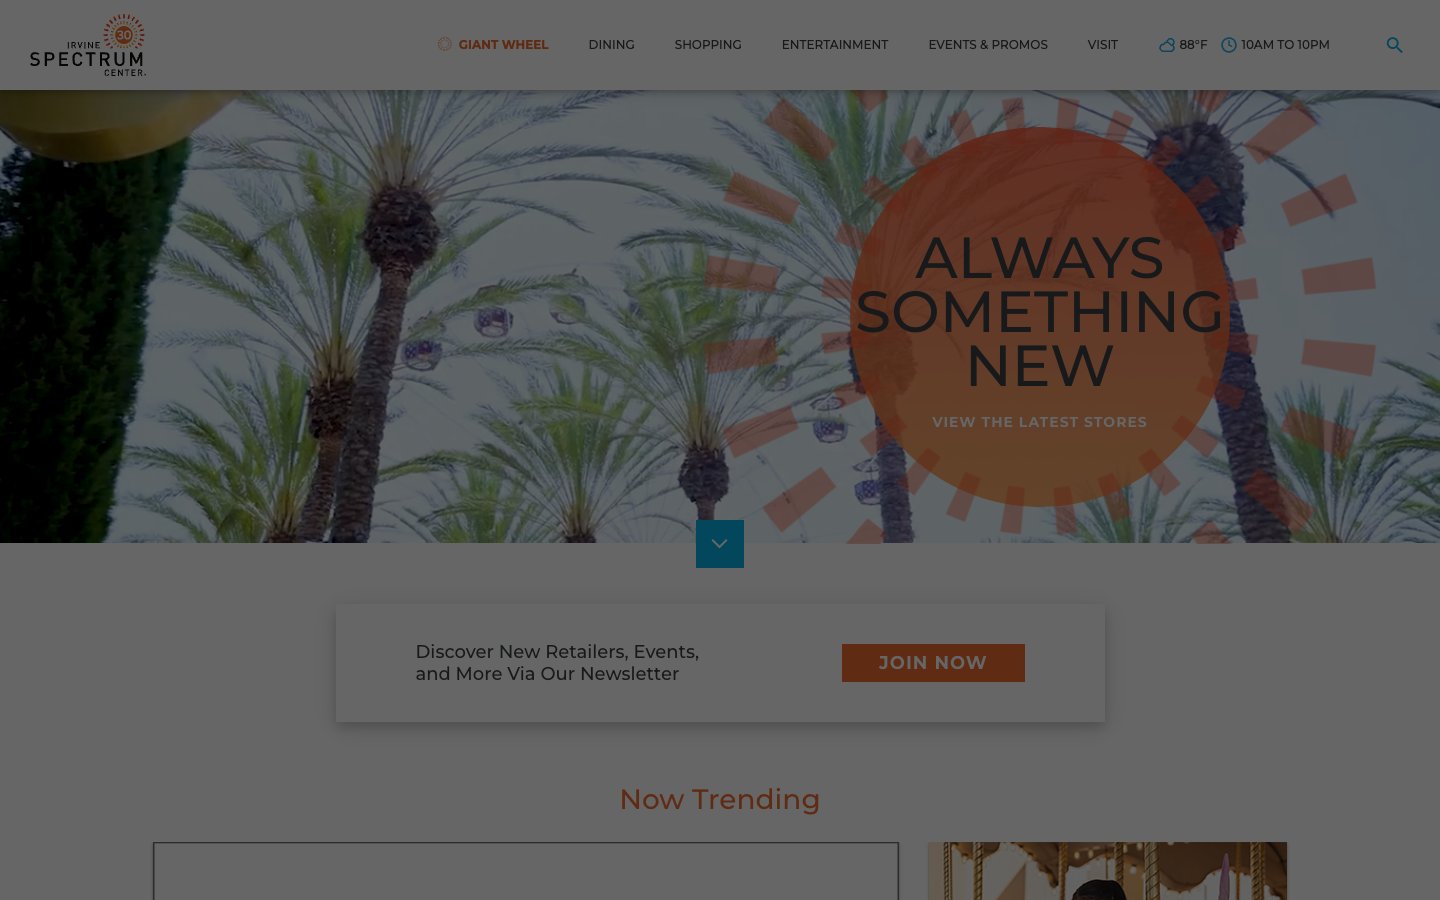Click the empty trending card frame
This screenshot has height=900, width=1440.
[x=526, y=871]
